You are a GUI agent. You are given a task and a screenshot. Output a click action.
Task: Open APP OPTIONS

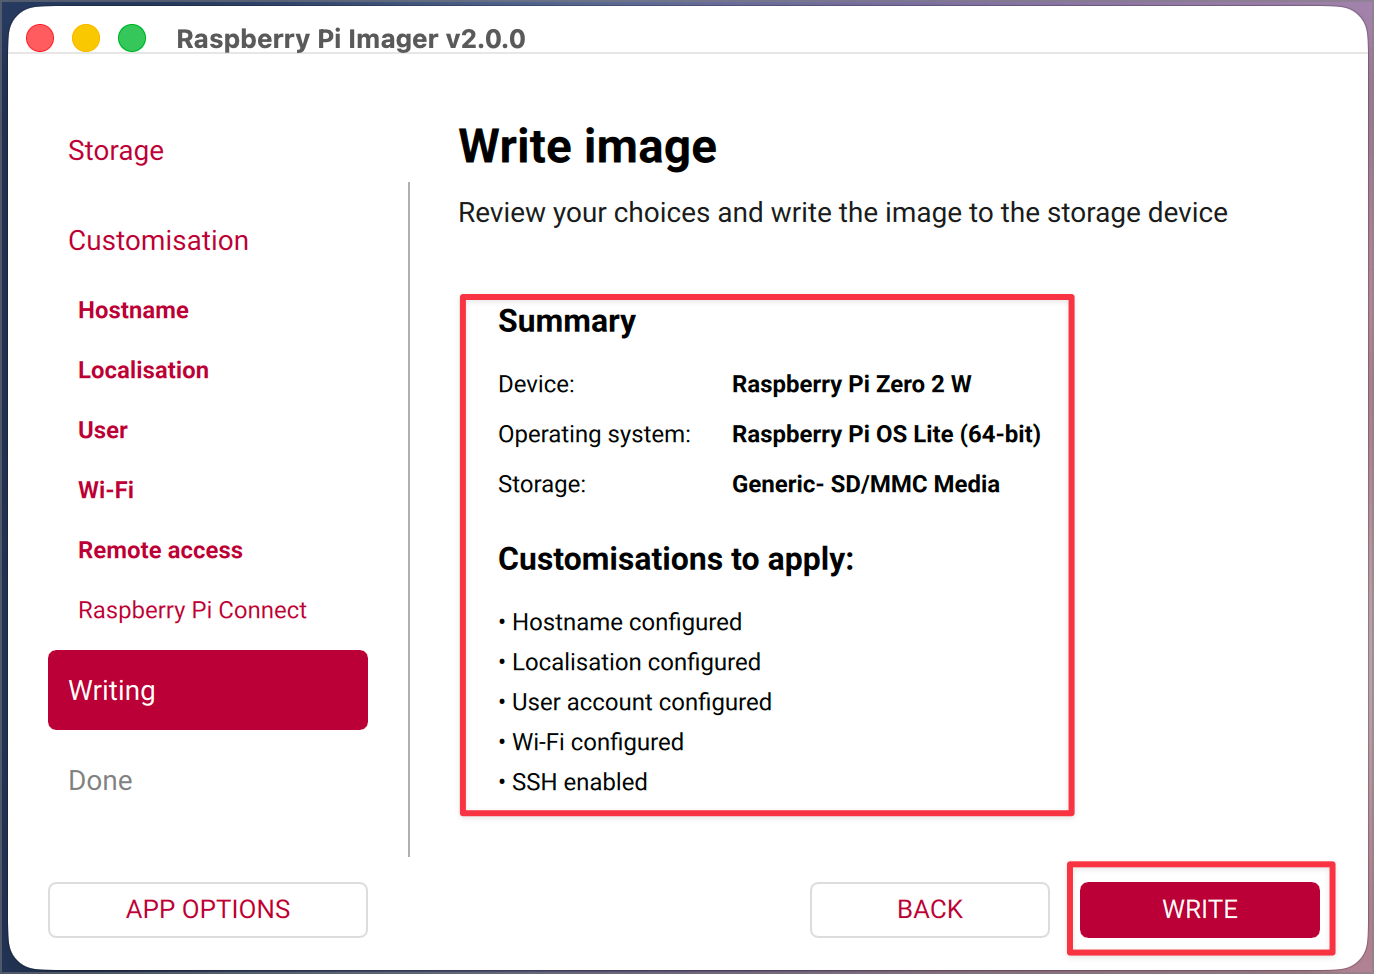pos(207,909)
